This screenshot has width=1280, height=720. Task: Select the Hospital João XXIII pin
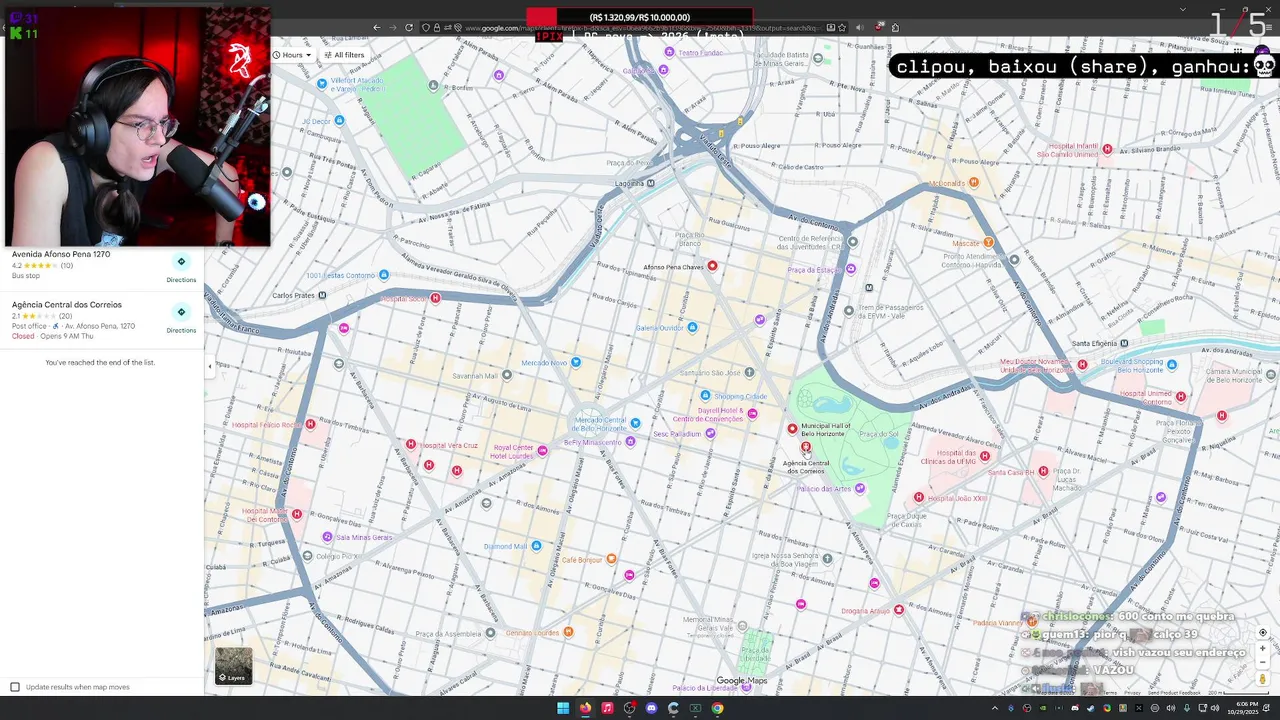pyautogui.click(x=919, y=497)
